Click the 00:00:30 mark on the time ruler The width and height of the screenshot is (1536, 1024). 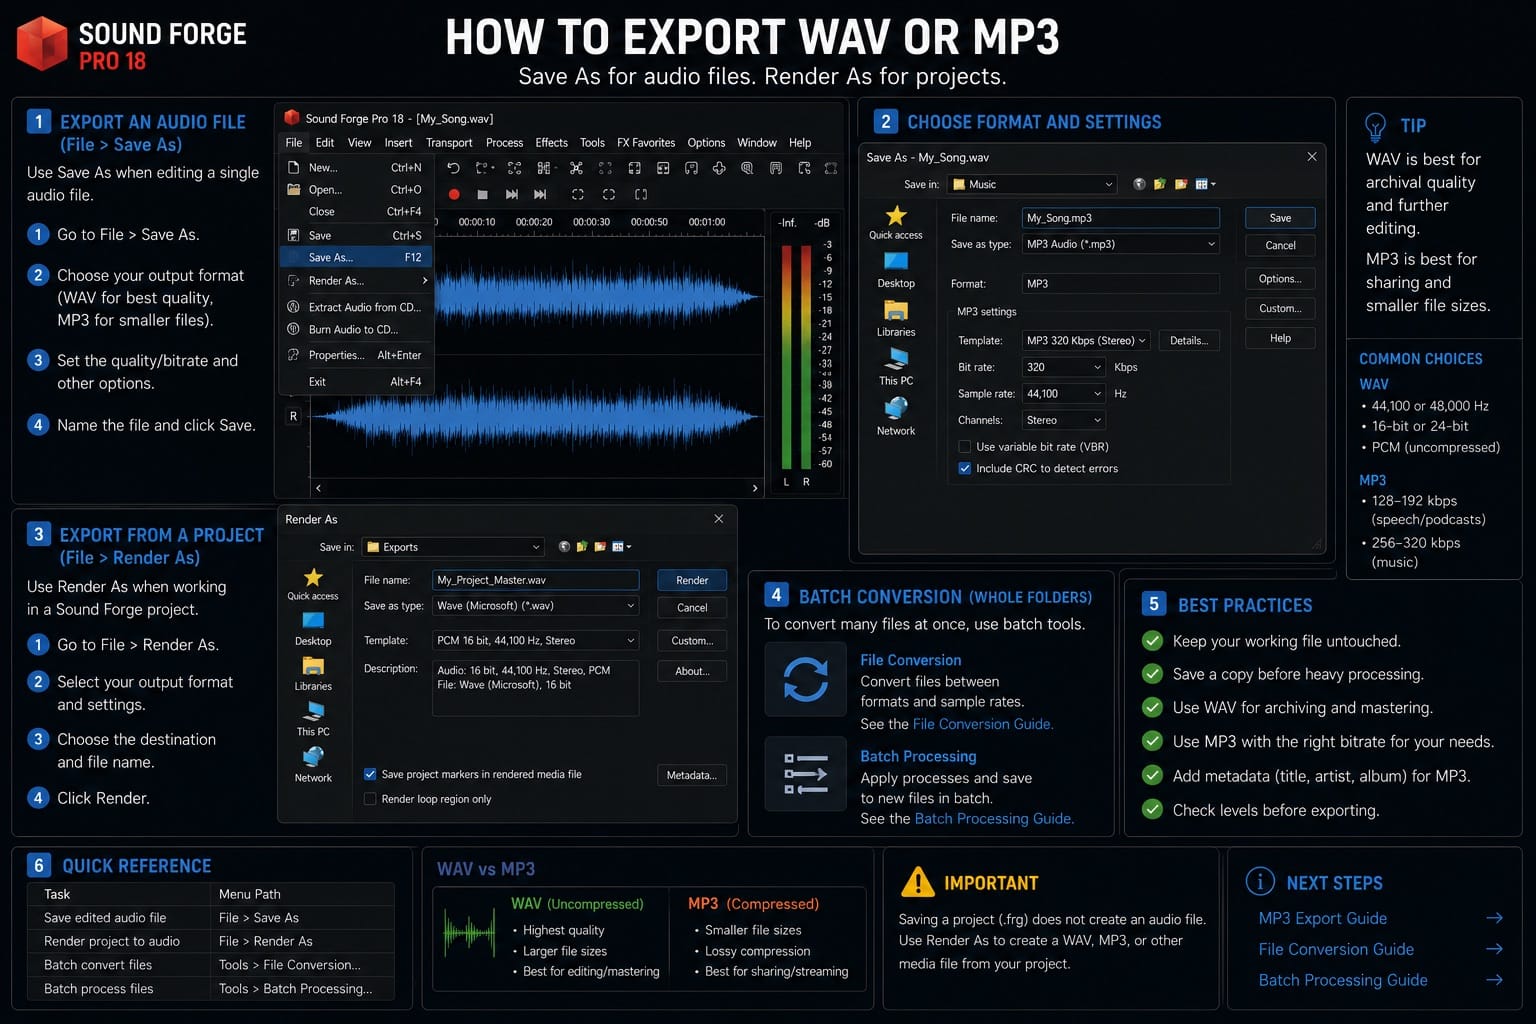(x=591, y=222)
